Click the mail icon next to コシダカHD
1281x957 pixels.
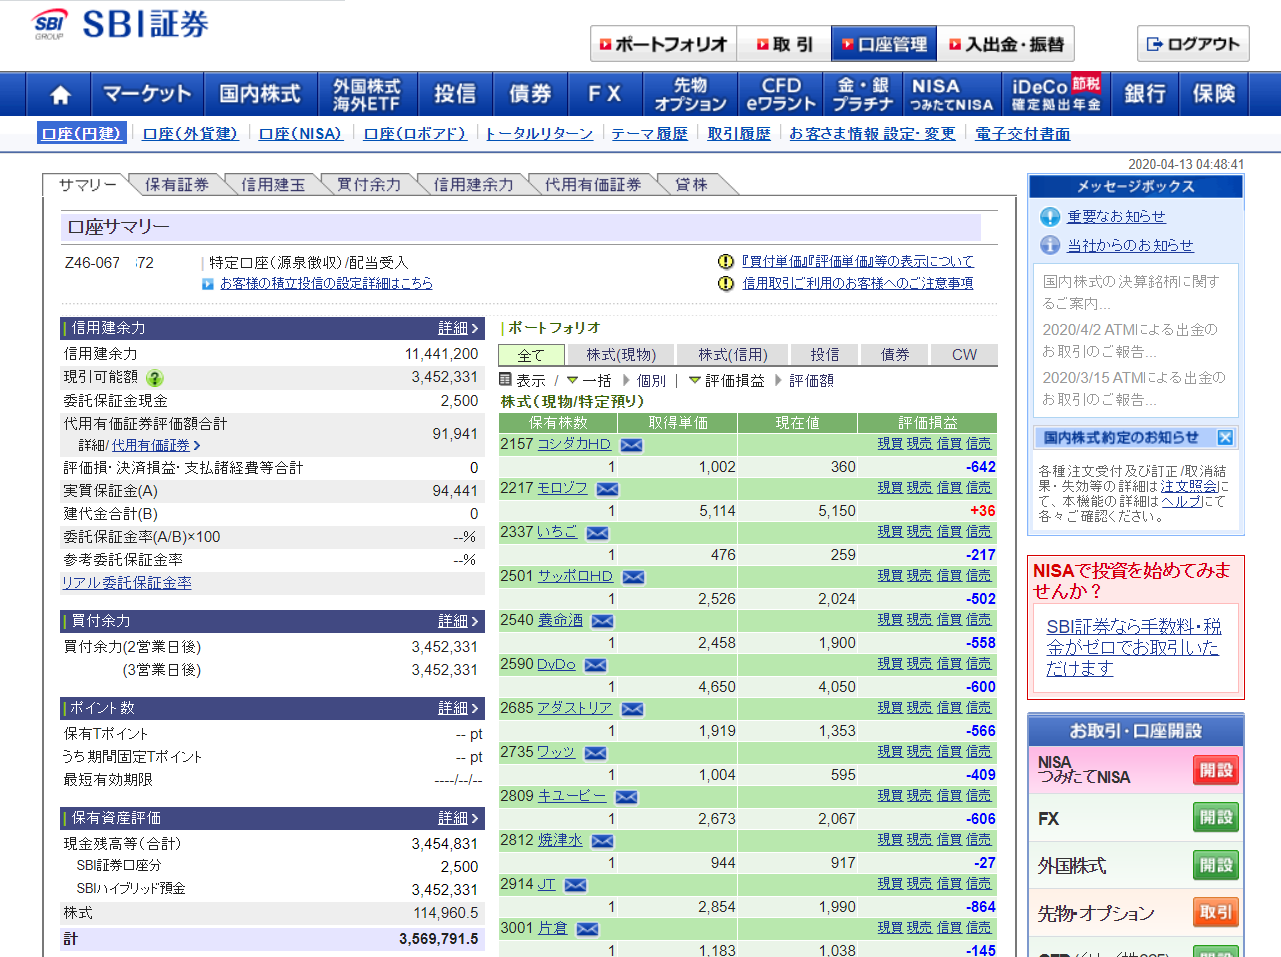631,445
